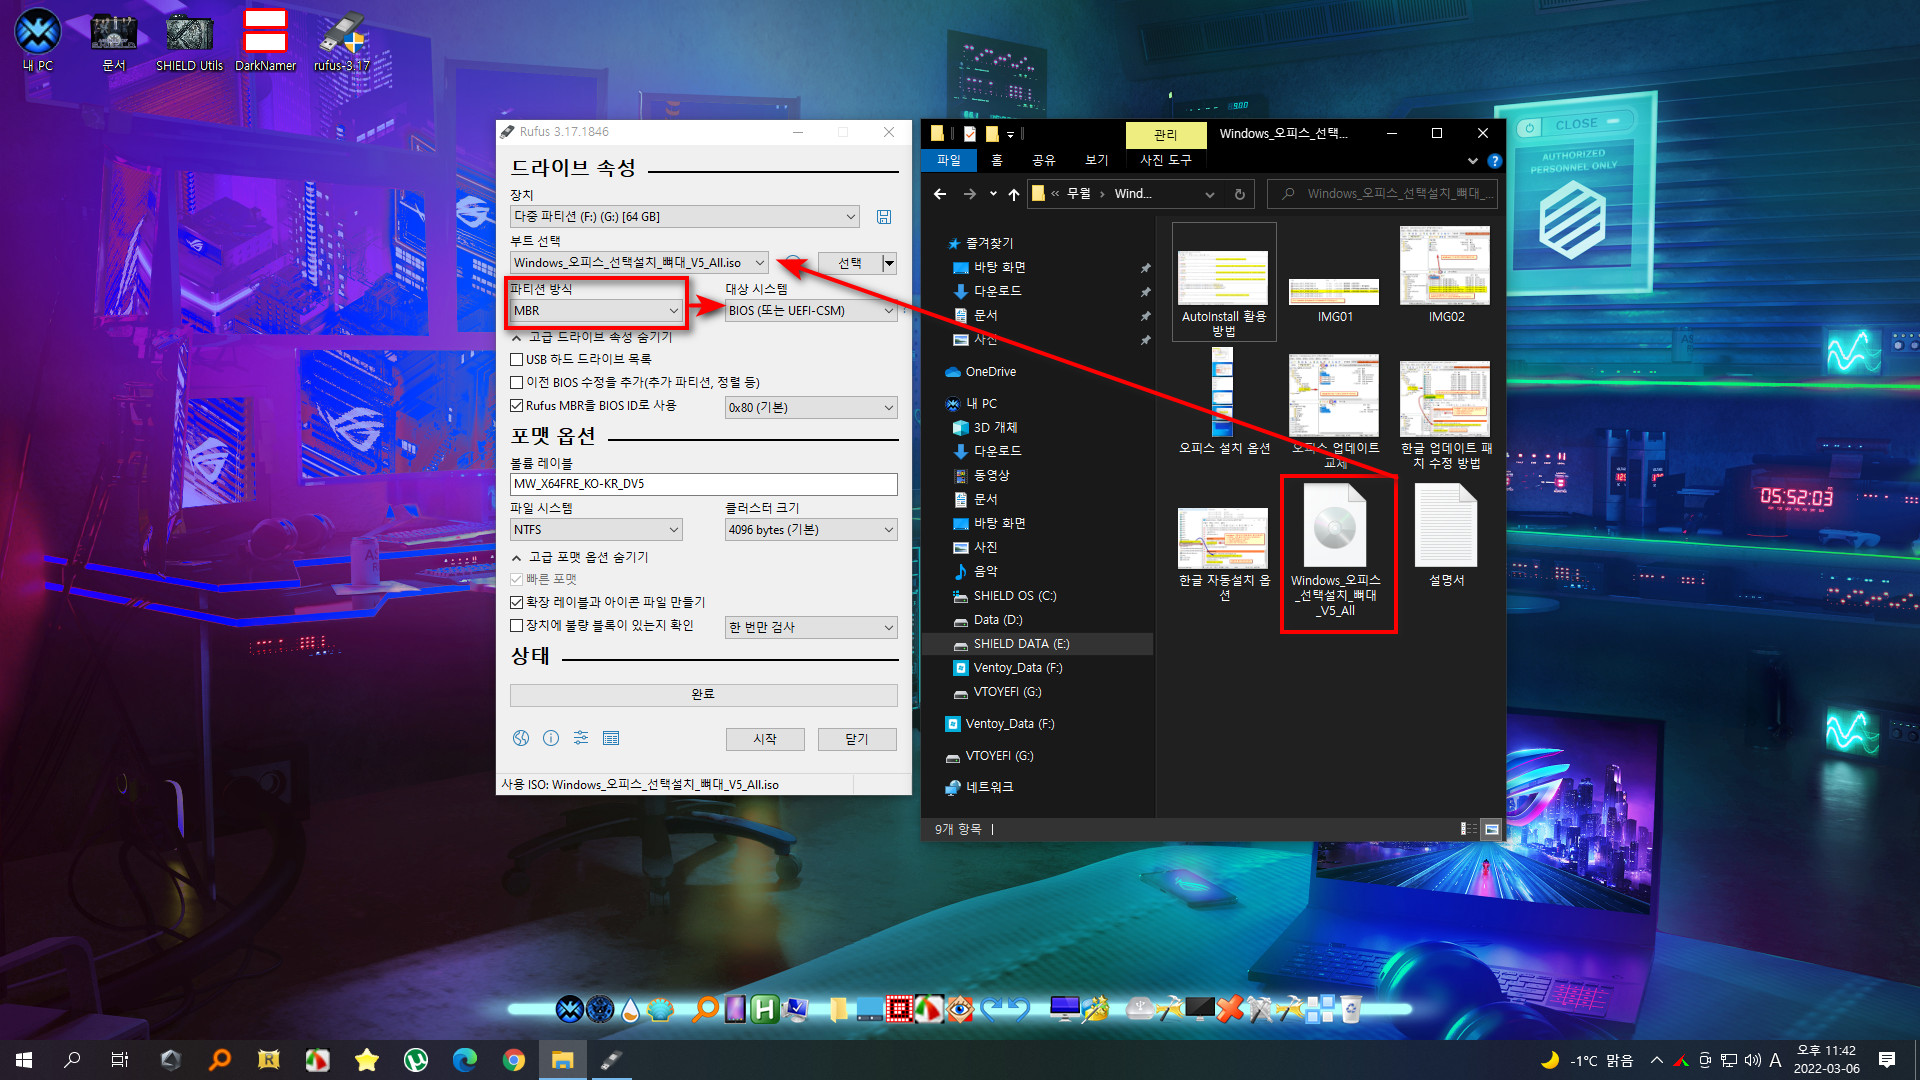Screen dimensions: 1920x1080
Task: Open the 부트 선택 ISO dropdown
Action: tap(639, 263)
